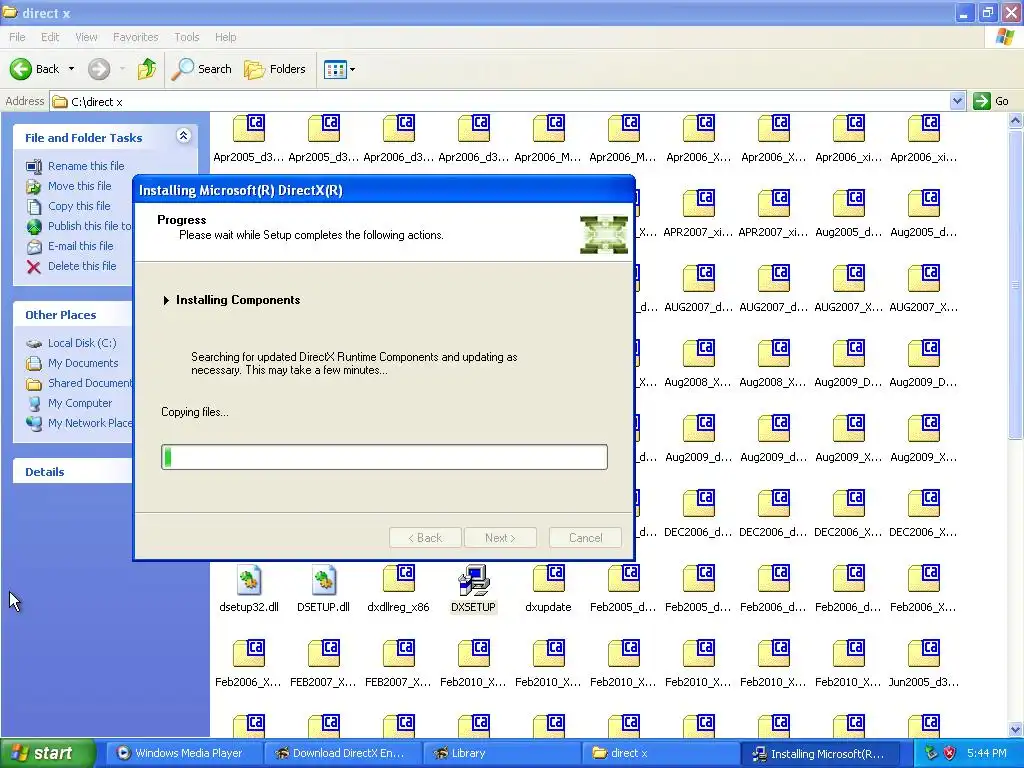Open the Edit menu

(50, 37)
